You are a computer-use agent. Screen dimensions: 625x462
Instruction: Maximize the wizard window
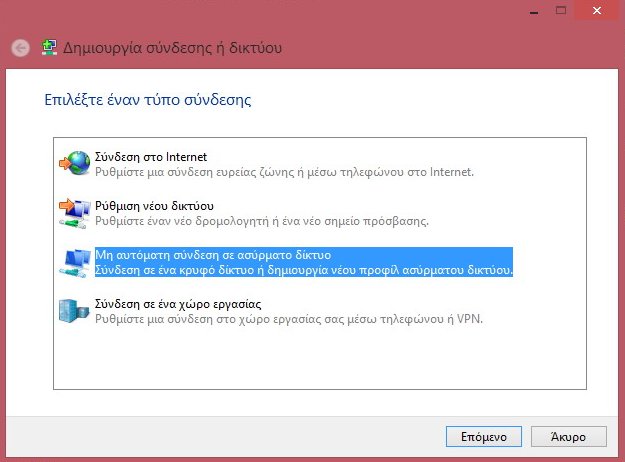point(561,10)
